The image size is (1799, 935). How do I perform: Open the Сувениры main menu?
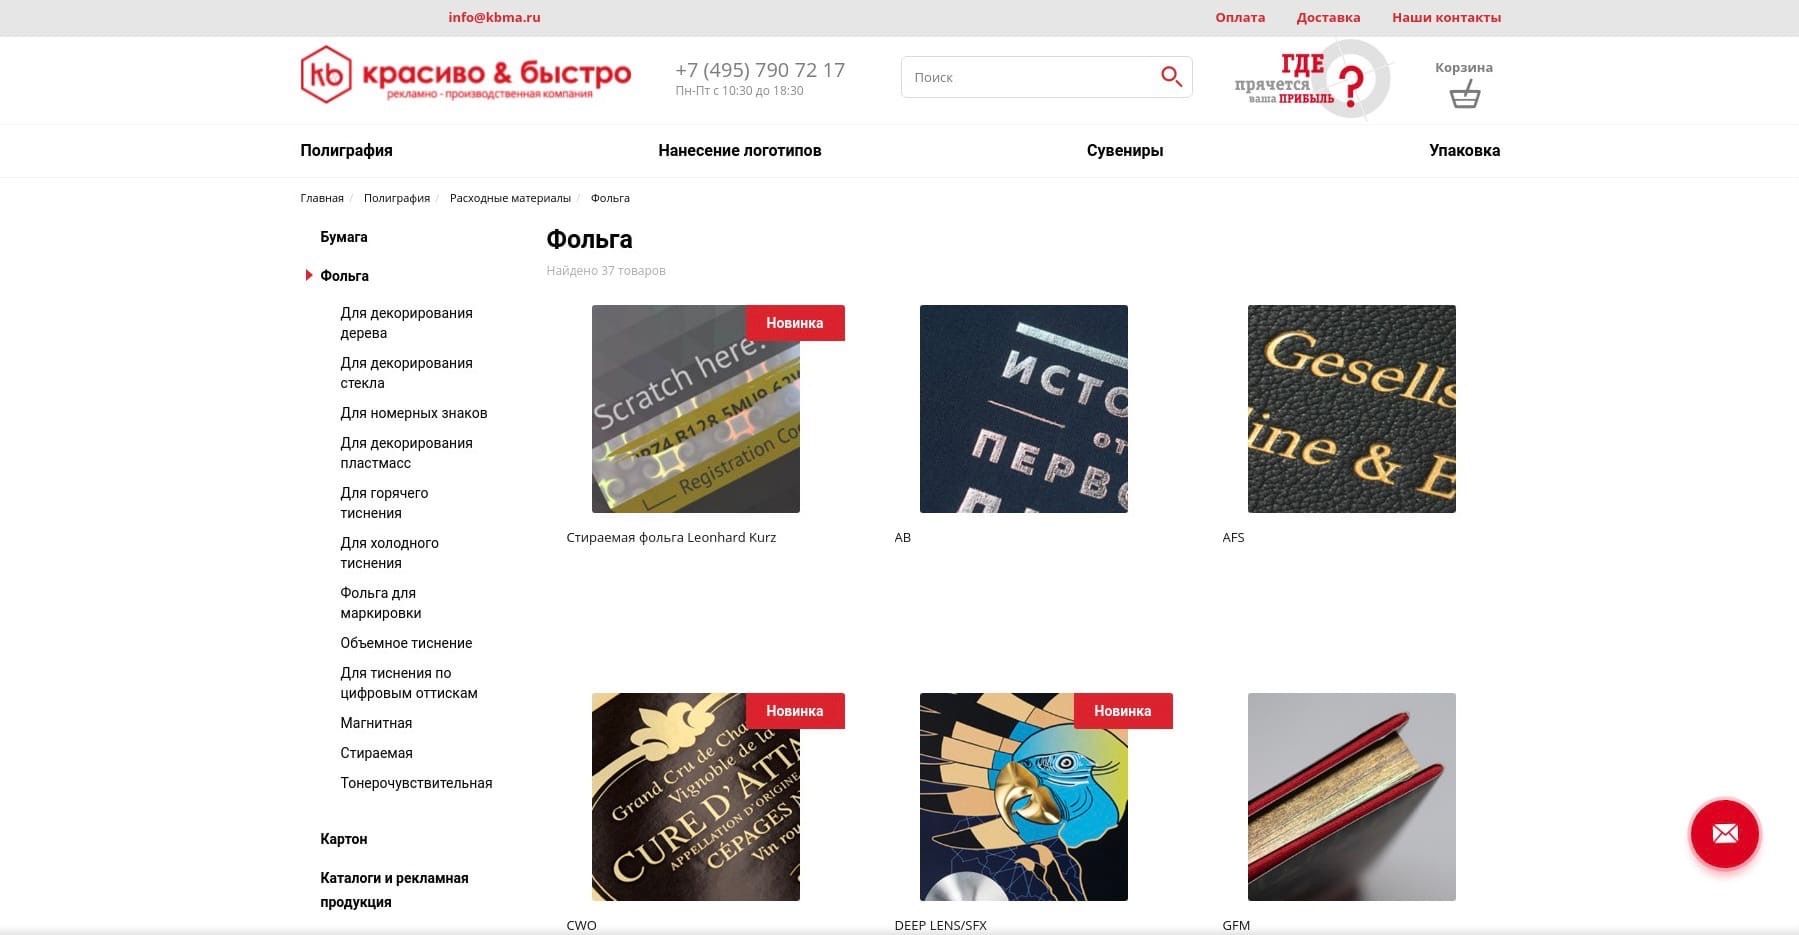pos(1125,151)
